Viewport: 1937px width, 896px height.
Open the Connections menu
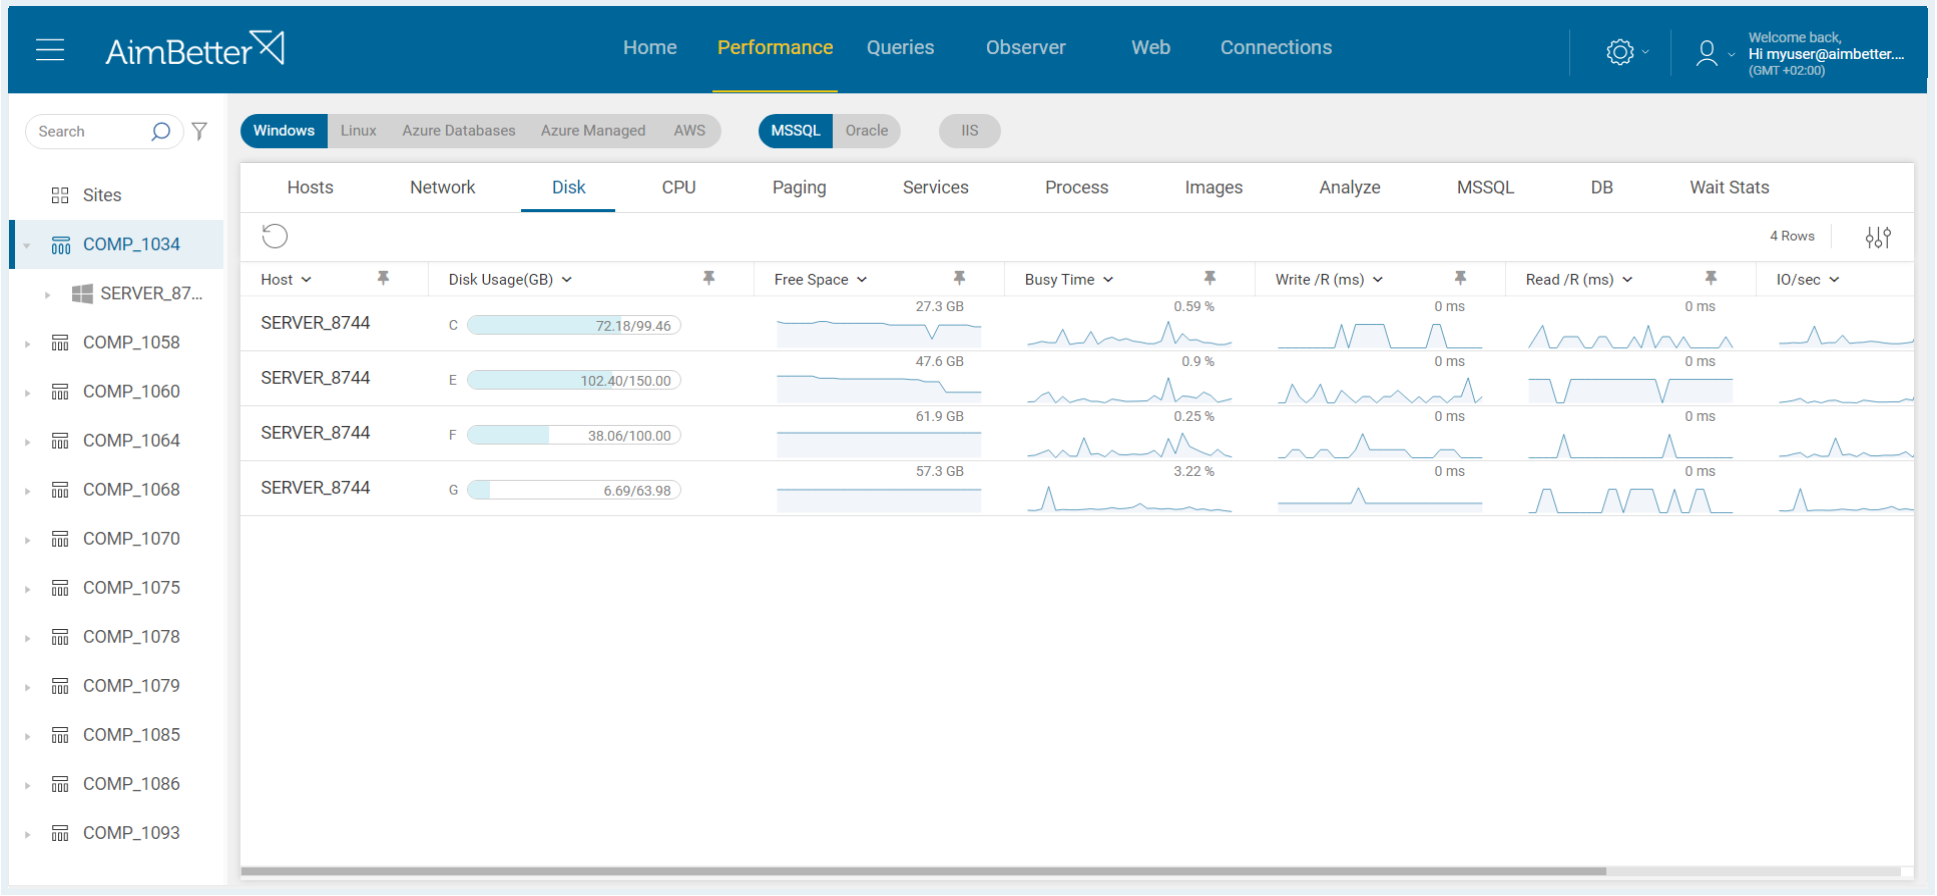1276,48
